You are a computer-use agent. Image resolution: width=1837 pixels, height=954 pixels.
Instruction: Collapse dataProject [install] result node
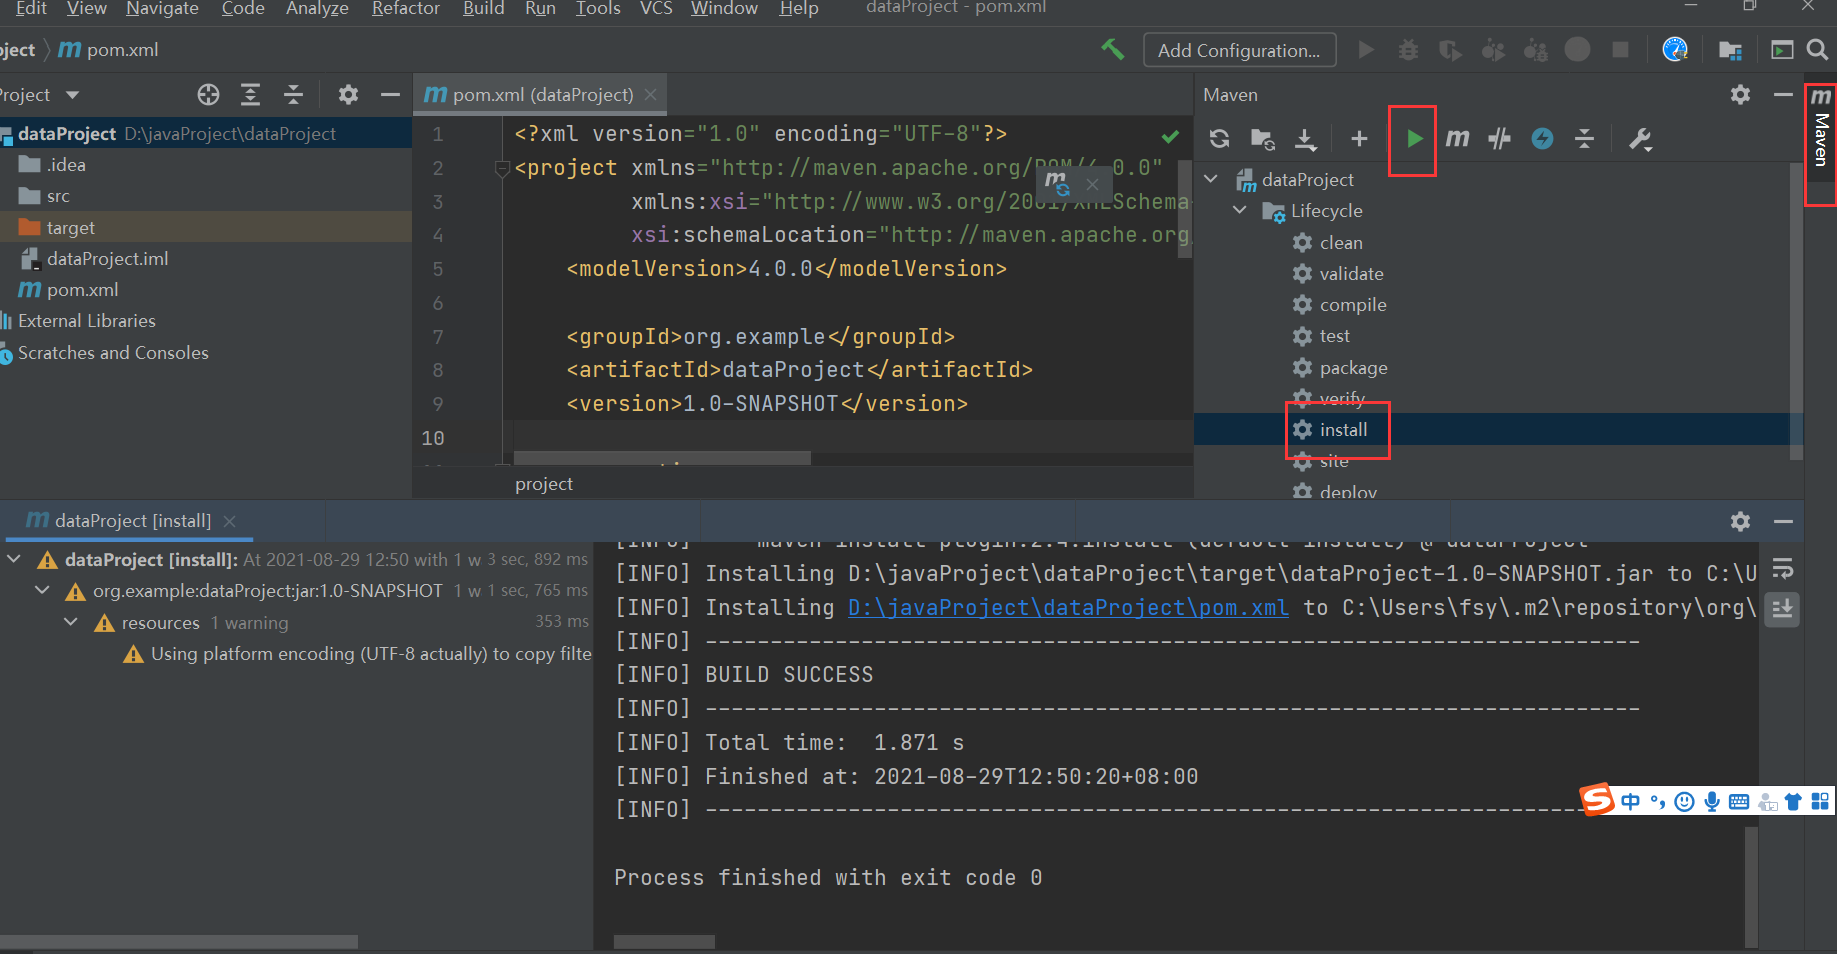[14, 559]
